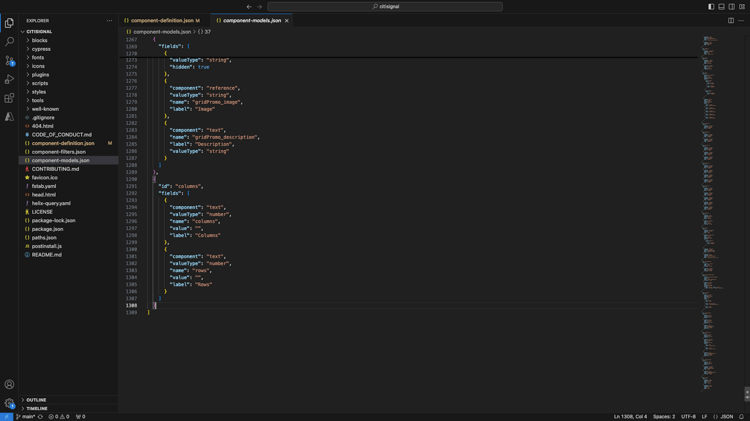Toggle the secondary side bar visibility
The height and width of the screenshot is (421, 750).
point(732,7)
